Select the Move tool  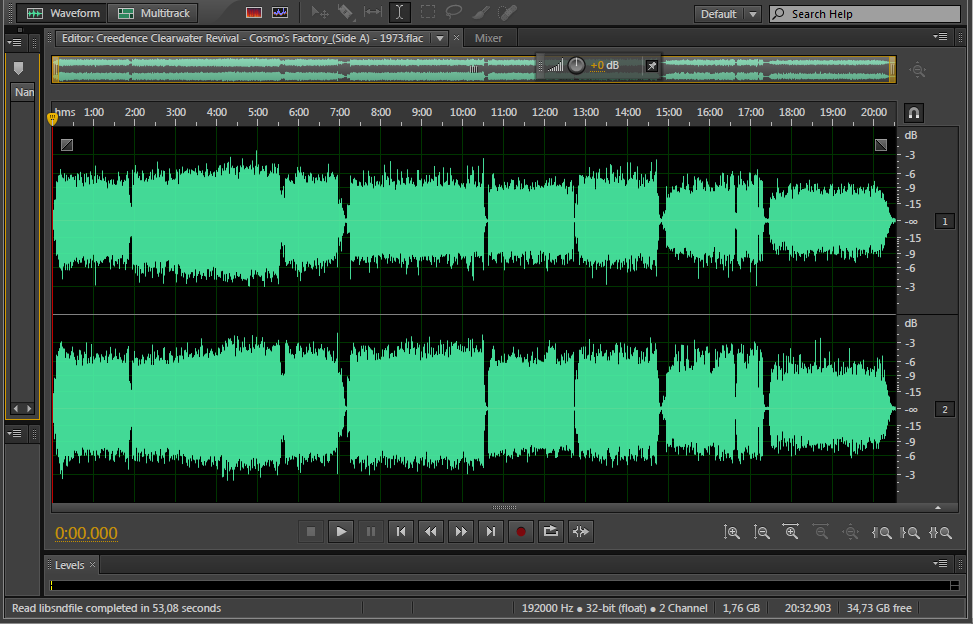tap(320, 12)
